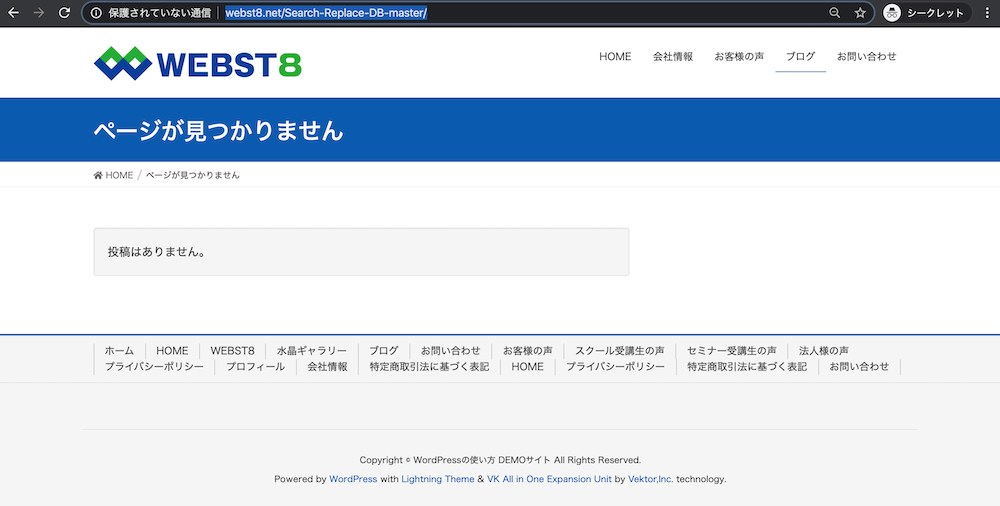Click the 投稿はありません。 message

coord(158,252)
